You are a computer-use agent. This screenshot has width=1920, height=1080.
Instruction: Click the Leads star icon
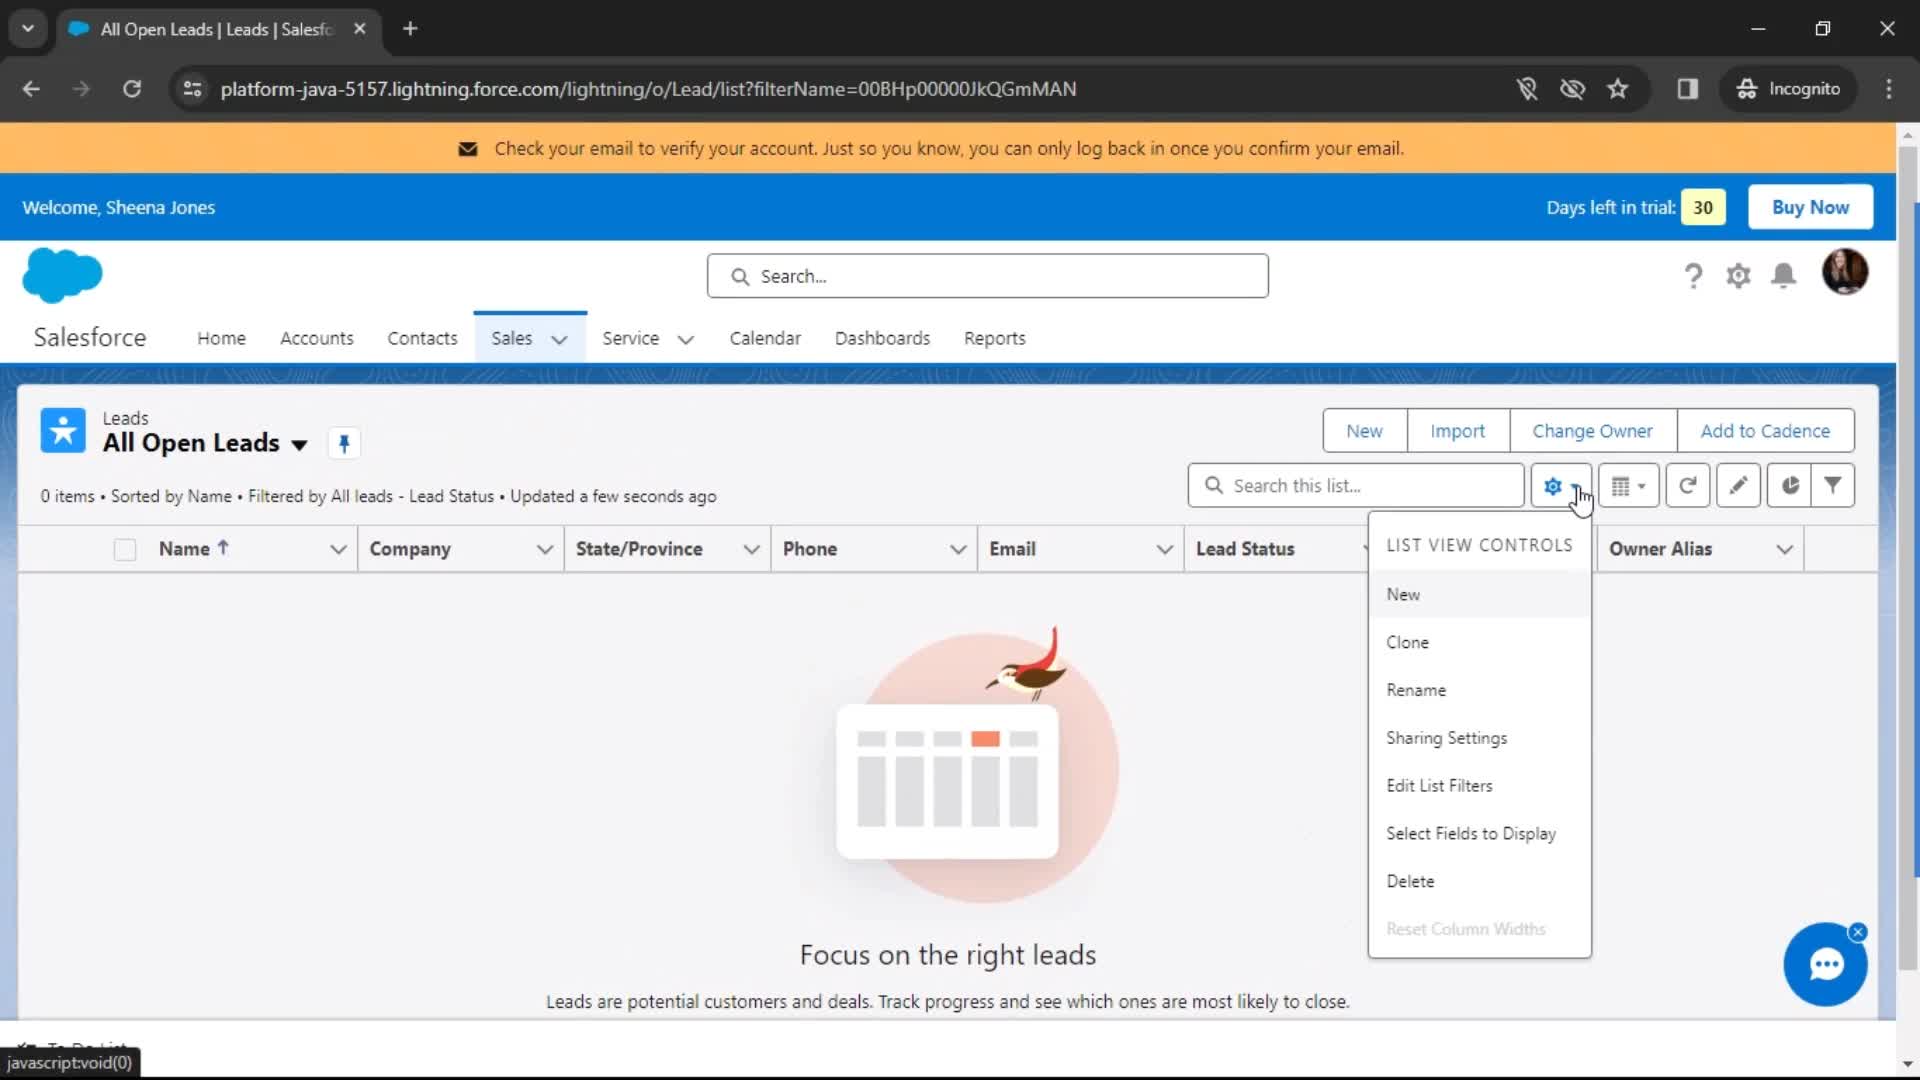[x=63, y=431]
